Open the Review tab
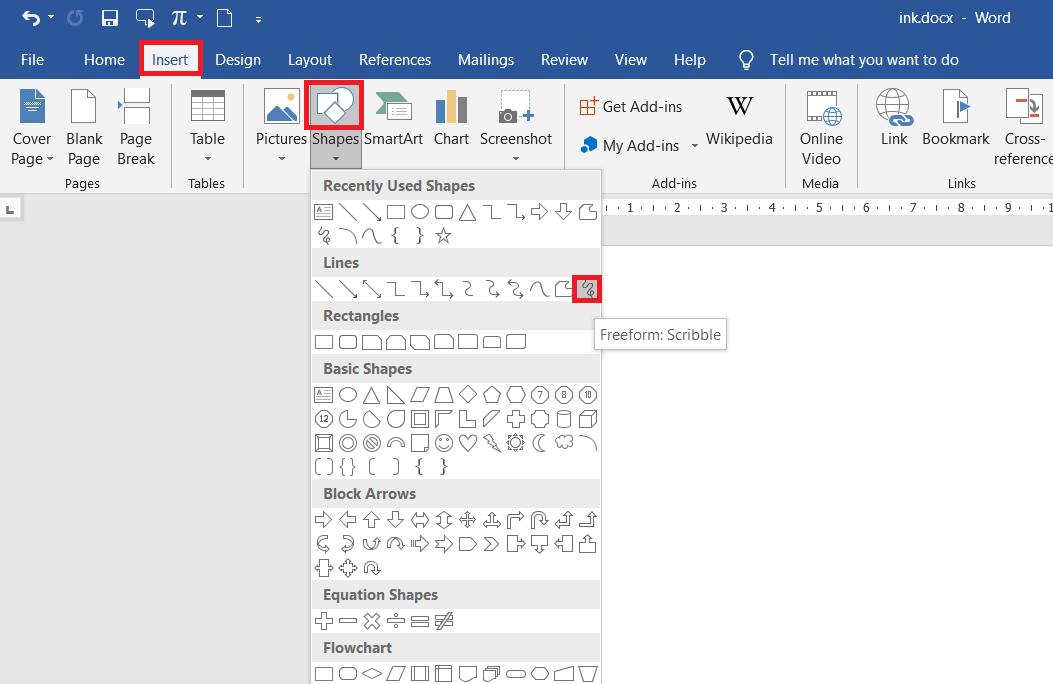 pos(564,59)
